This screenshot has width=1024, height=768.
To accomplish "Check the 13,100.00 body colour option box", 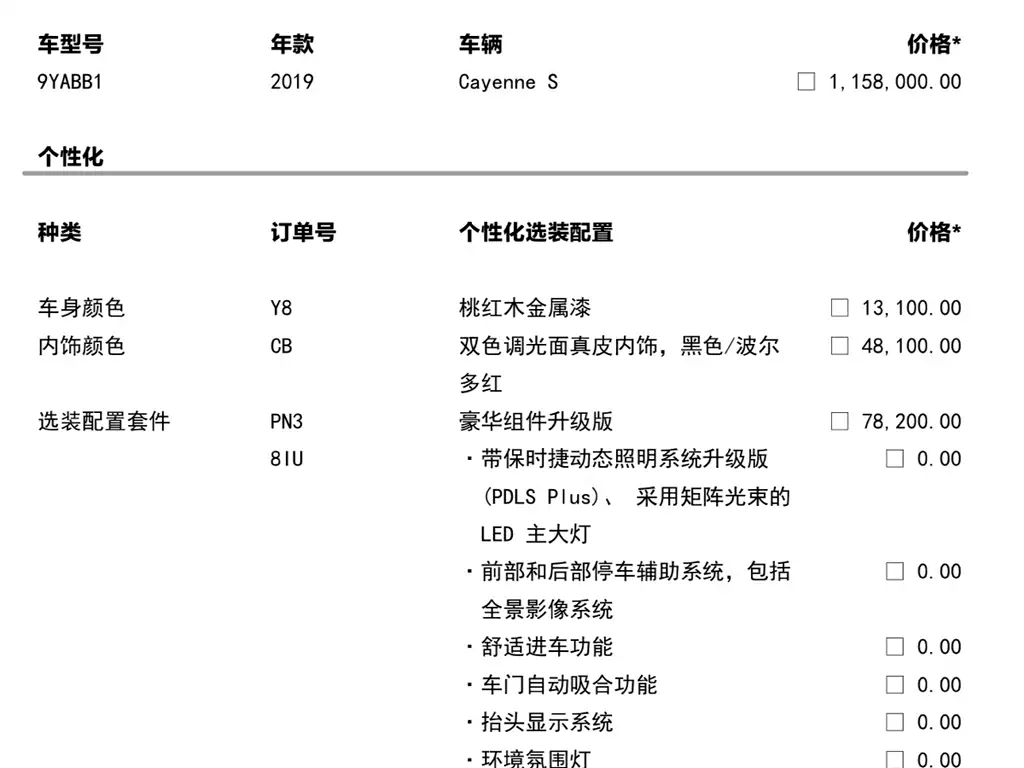I will coord(839,308).
